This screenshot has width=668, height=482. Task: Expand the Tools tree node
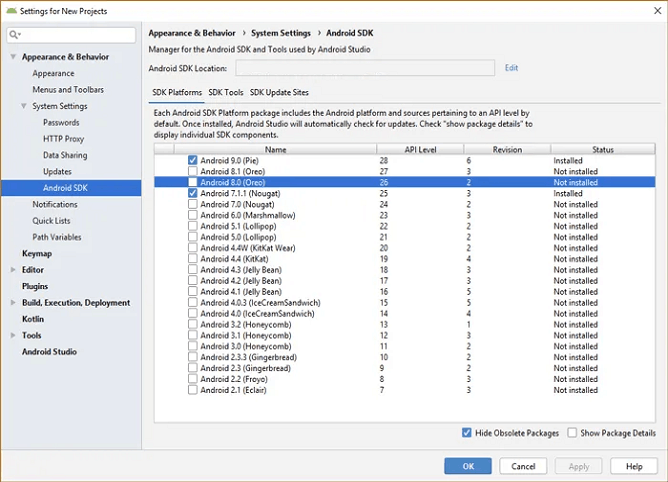[x=13, y=335]
